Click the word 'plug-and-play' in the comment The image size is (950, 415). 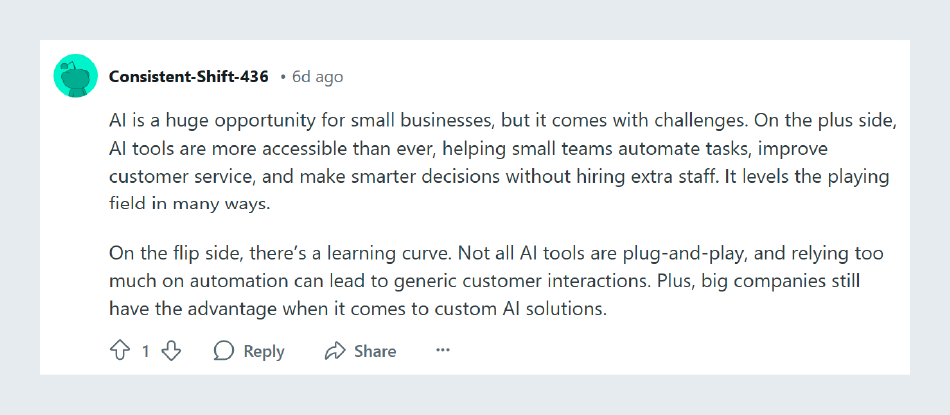point(687,254)
